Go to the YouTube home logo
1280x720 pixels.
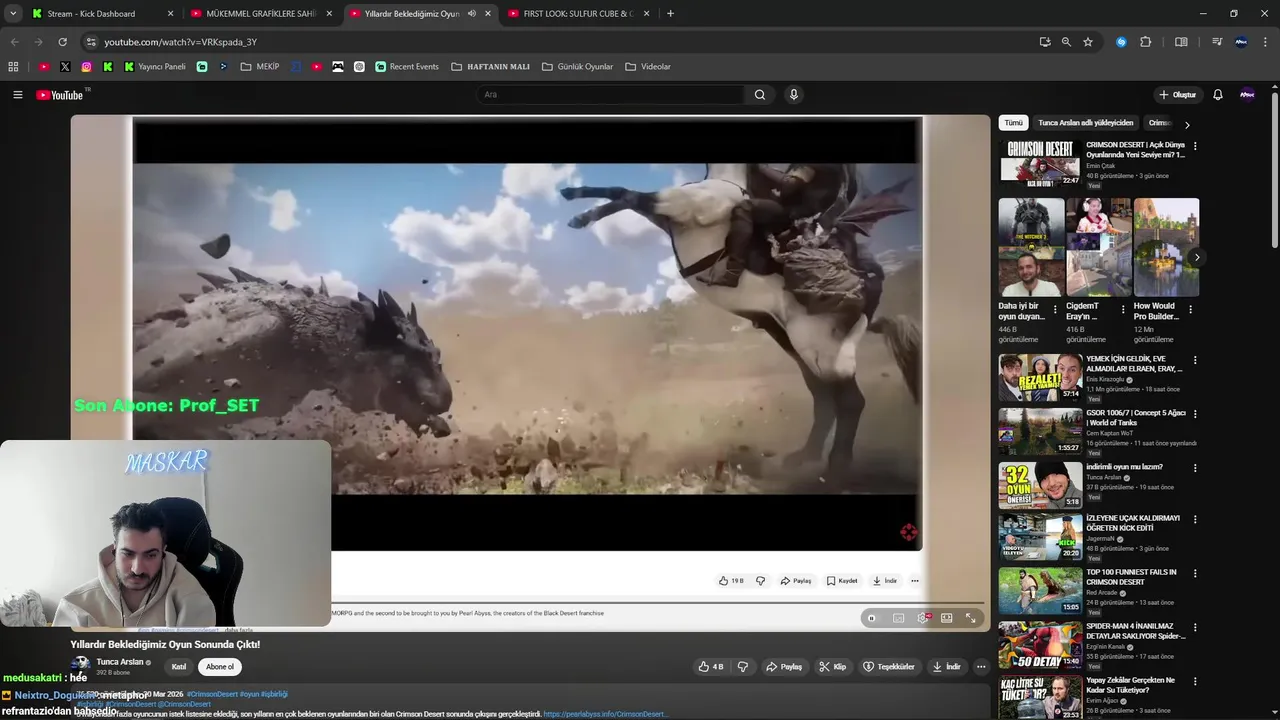[60, 95]
